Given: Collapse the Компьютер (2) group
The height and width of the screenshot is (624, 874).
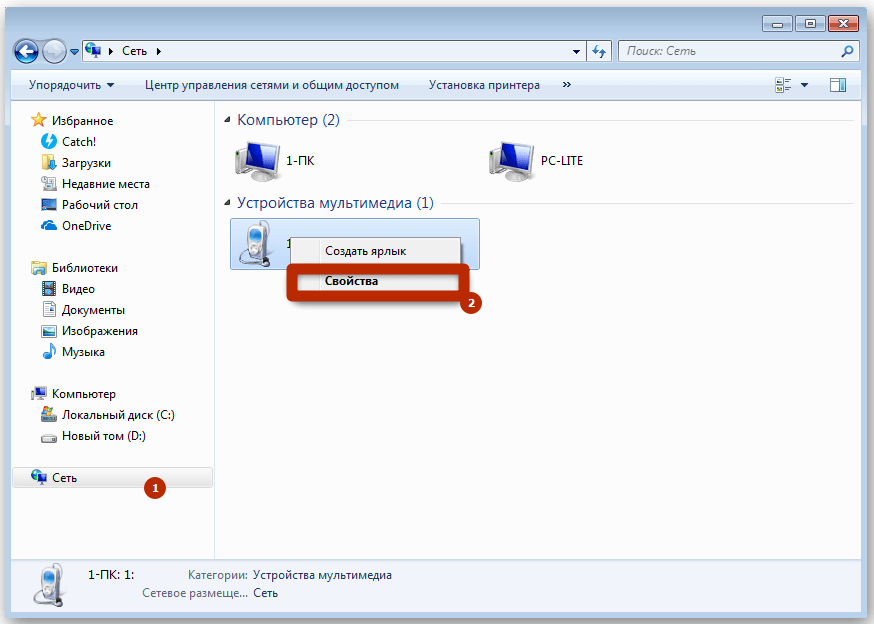Looking at the screenshot, I should tap(227, 120).
